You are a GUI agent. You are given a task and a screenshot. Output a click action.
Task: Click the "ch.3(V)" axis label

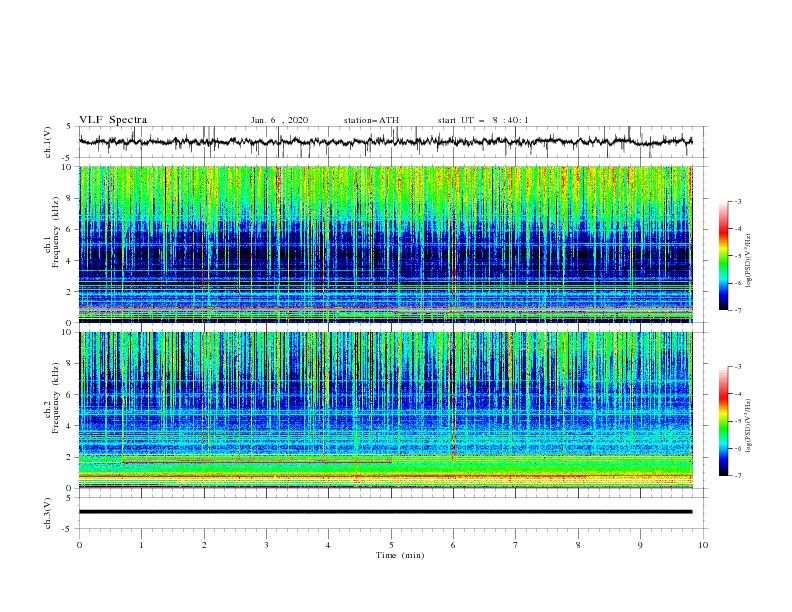pos(48,513)
